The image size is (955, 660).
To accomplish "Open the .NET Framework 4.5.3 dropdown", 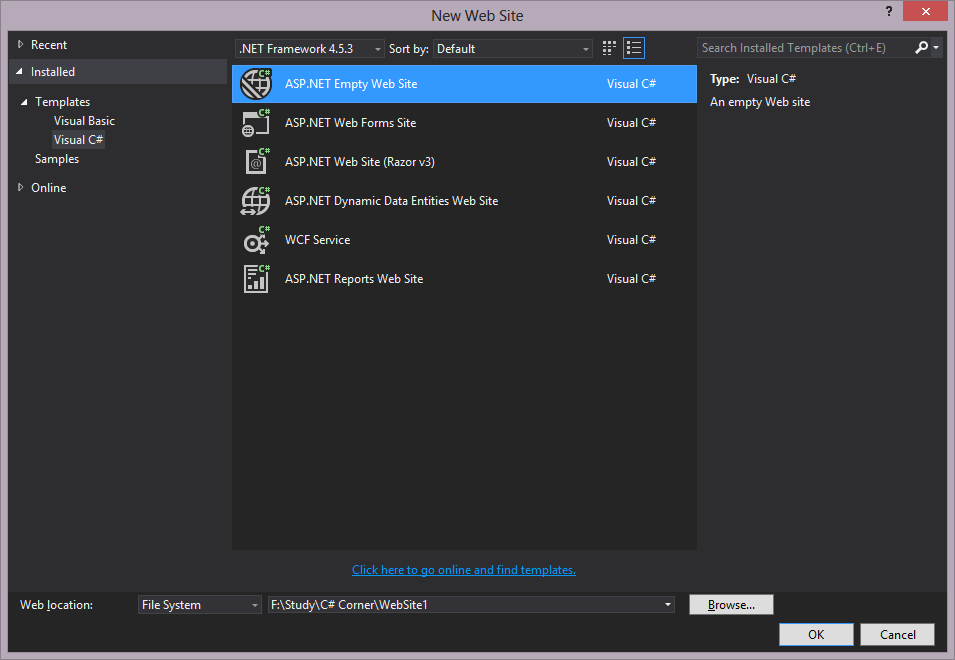I will 310,49.
